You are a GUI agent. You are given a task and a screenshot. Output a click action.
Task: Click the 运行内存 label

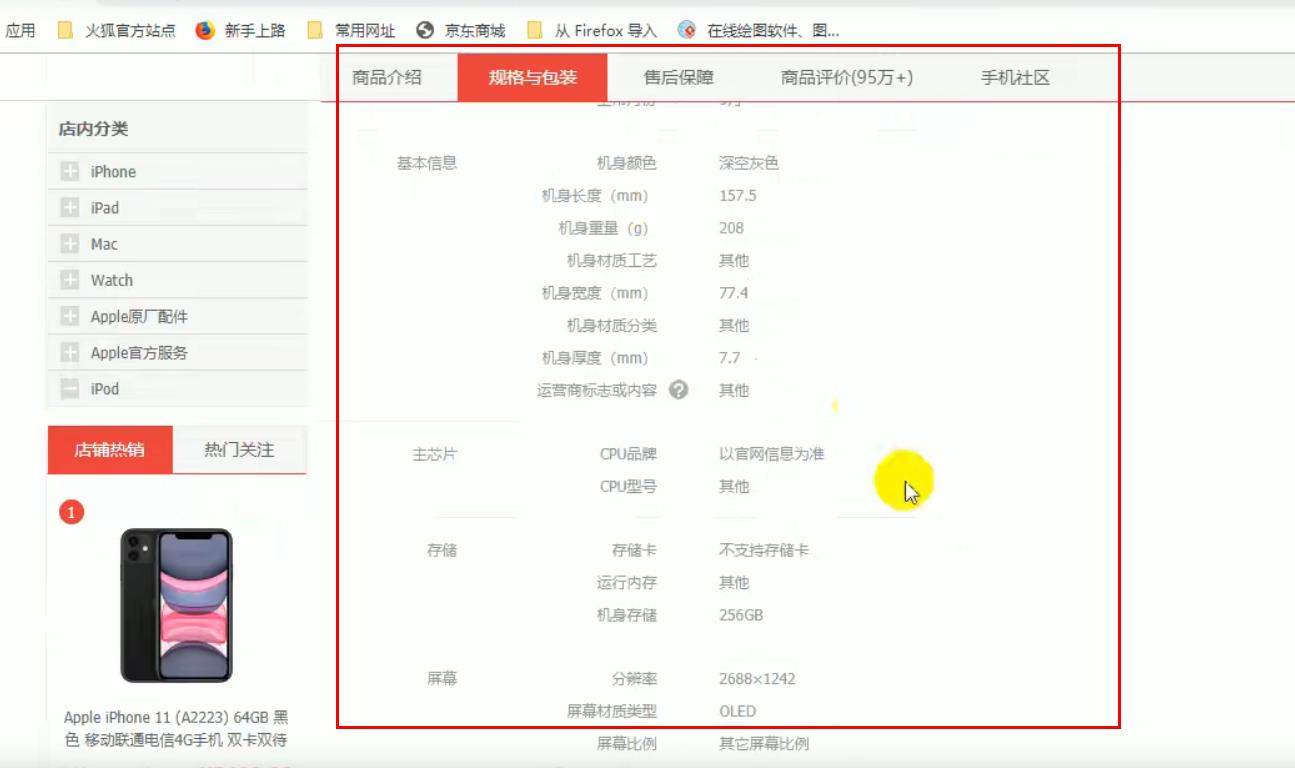pyautogui.click(x=627, y=582)
